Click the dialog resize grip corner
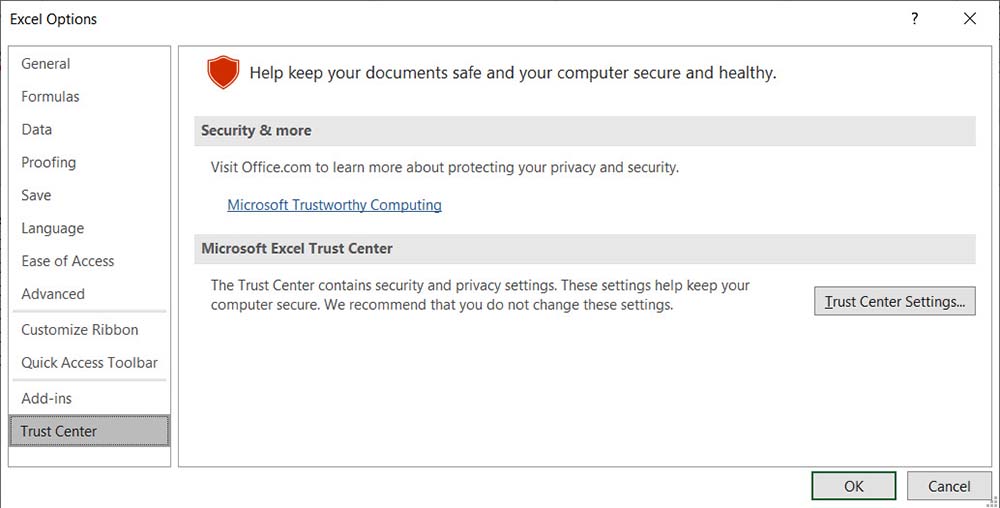This screenshot has height=508, width=1000. [993, 501]
